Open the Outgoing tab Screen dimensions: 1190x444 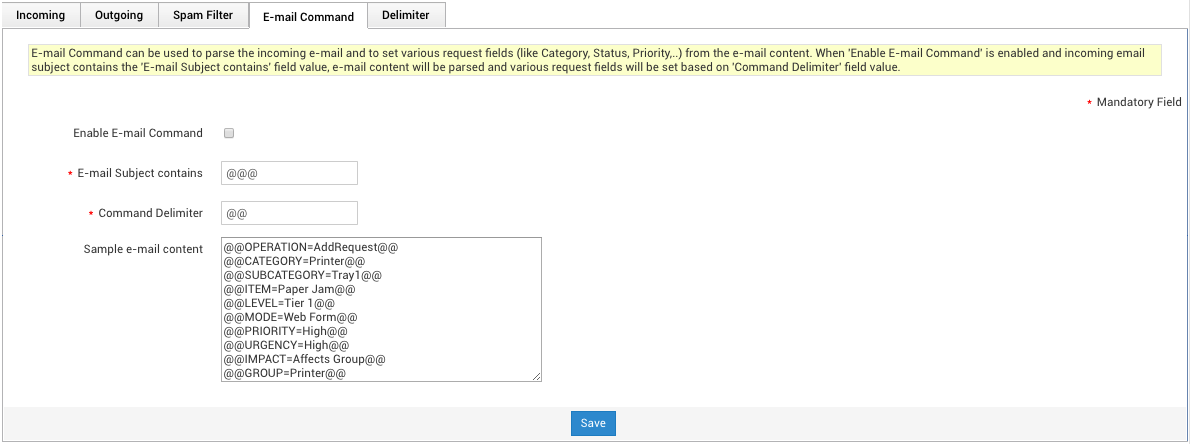(119, 15)
